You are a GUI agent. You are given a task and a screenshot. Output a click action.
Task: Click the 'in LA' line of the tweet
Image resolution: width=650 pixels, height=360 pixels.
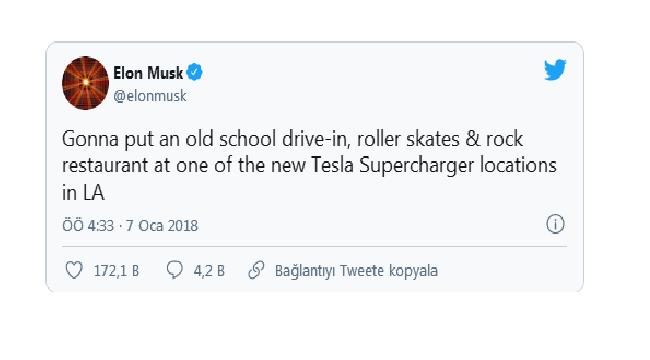pos(83,193)
